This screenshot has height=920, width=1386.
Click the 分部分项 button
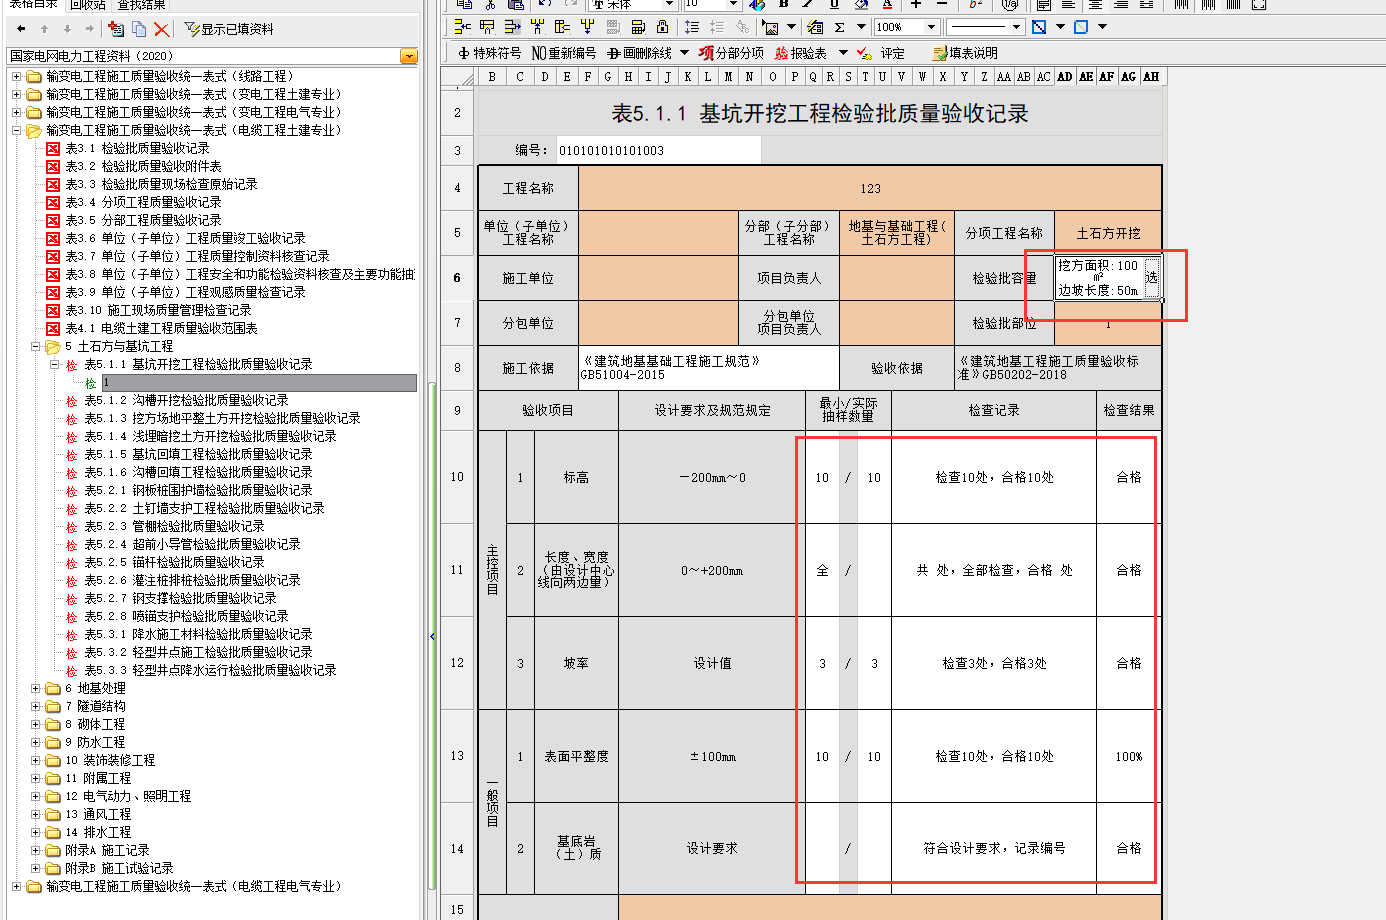(x=731, y=53)
